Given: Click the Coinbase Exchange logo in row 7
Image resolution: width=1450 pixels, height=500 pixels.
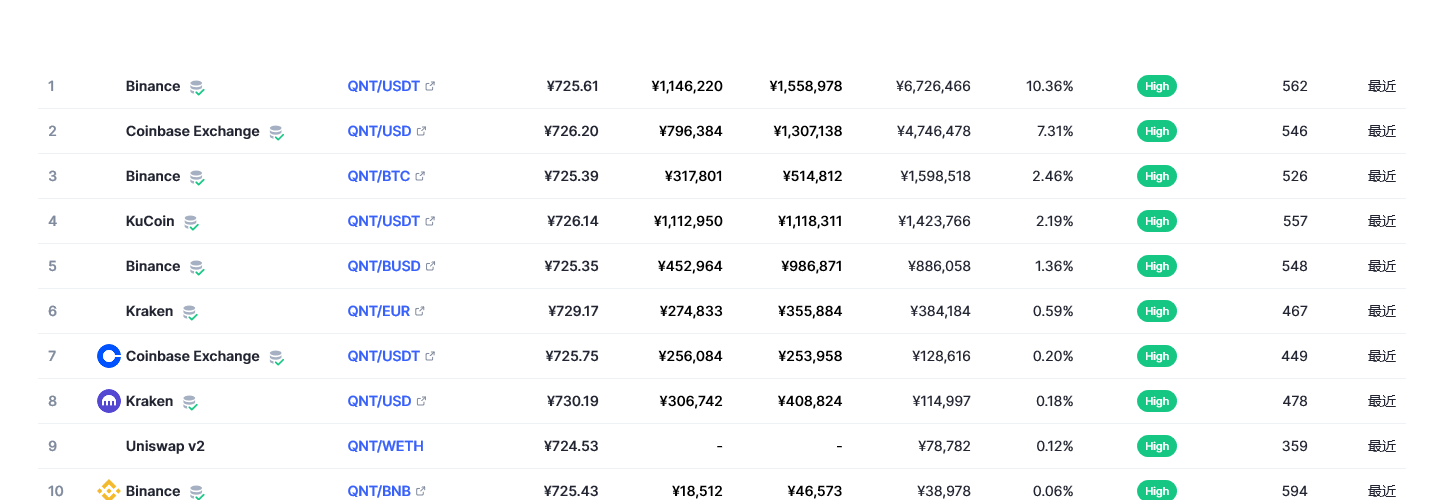Looking at the screenshot, I should click(109, 356).
